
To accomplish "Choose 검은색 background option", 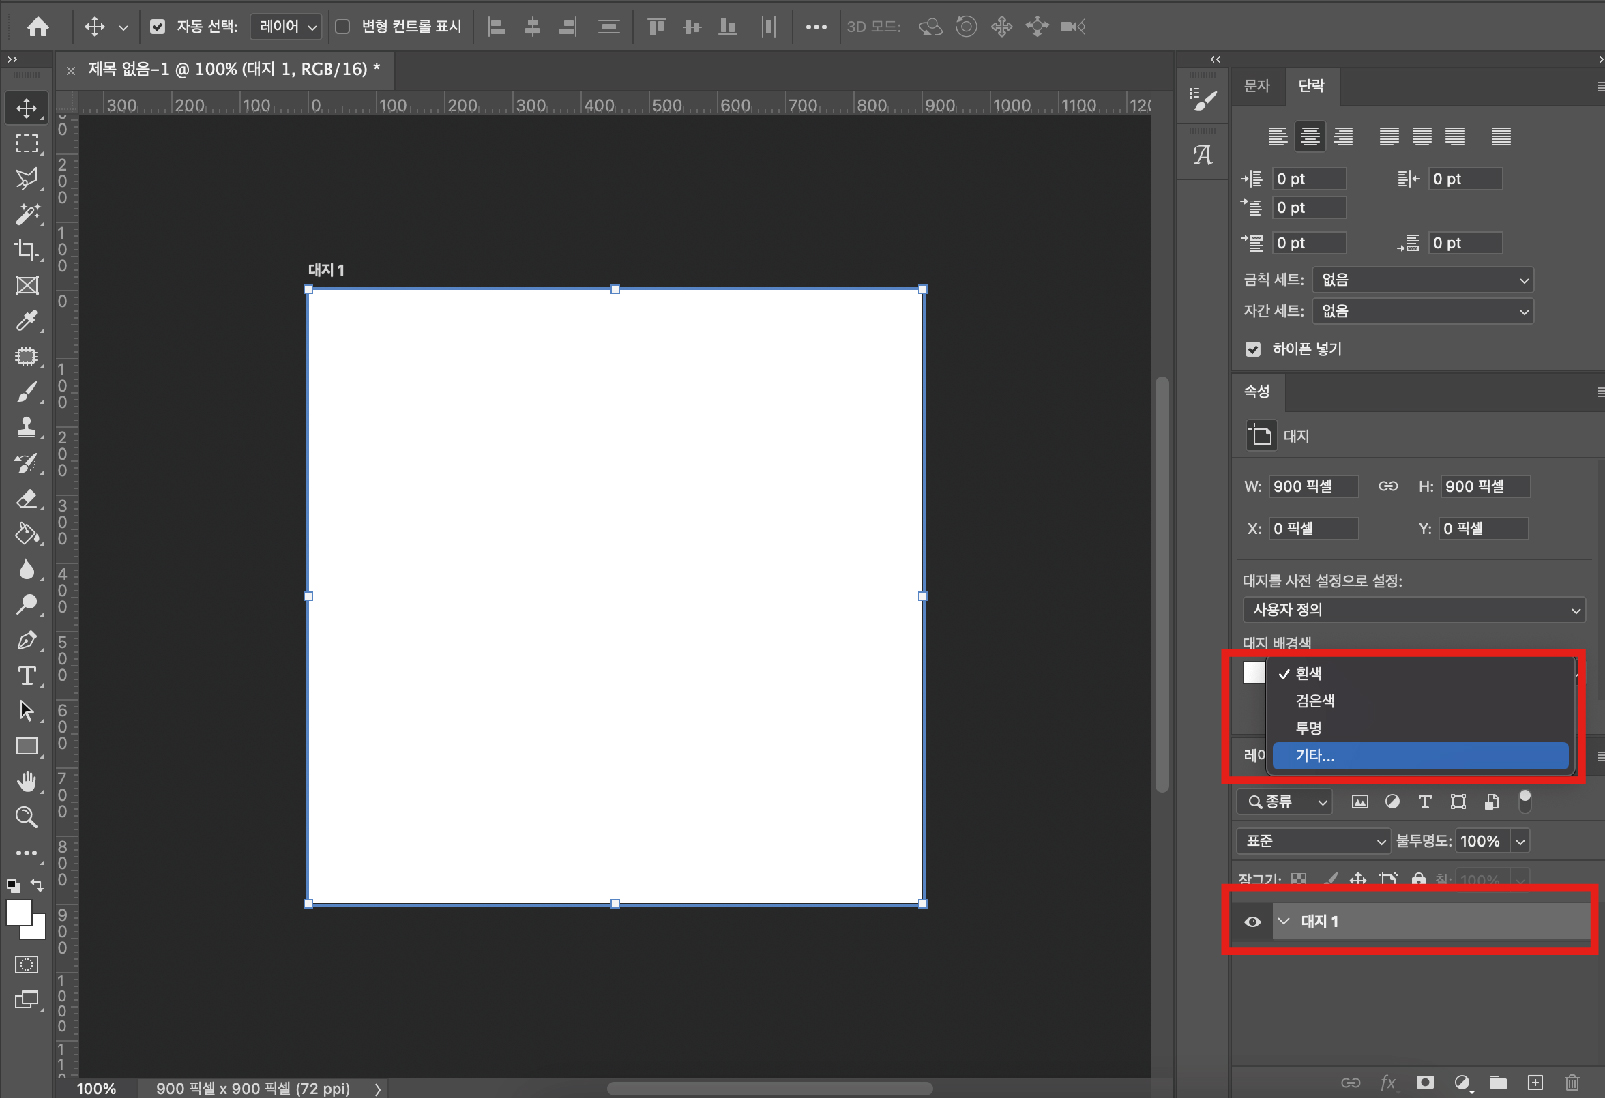I will (1420, 701).
